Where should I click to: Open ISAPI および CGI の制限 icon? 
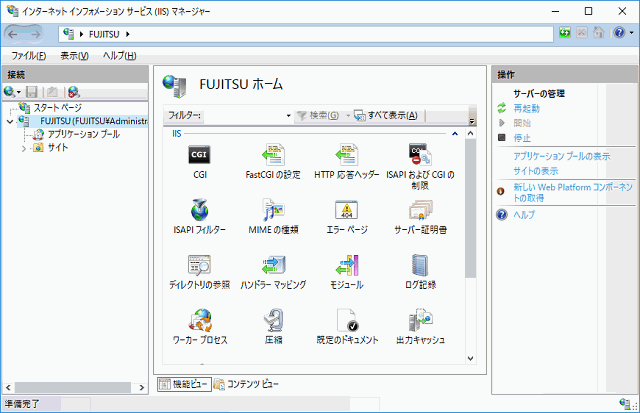coord(420,155)
